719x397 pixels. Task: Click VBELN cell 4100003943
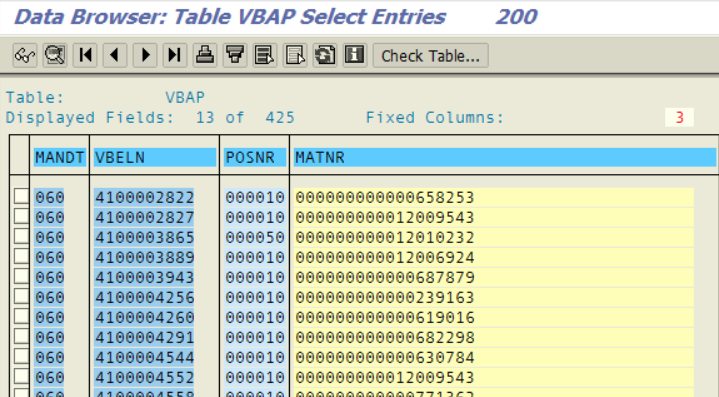click(144, 277)
